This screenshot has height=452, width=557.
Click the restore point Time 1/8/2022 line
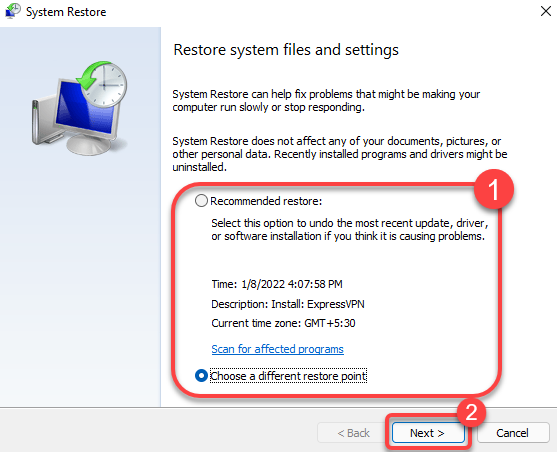click(277, 284)
